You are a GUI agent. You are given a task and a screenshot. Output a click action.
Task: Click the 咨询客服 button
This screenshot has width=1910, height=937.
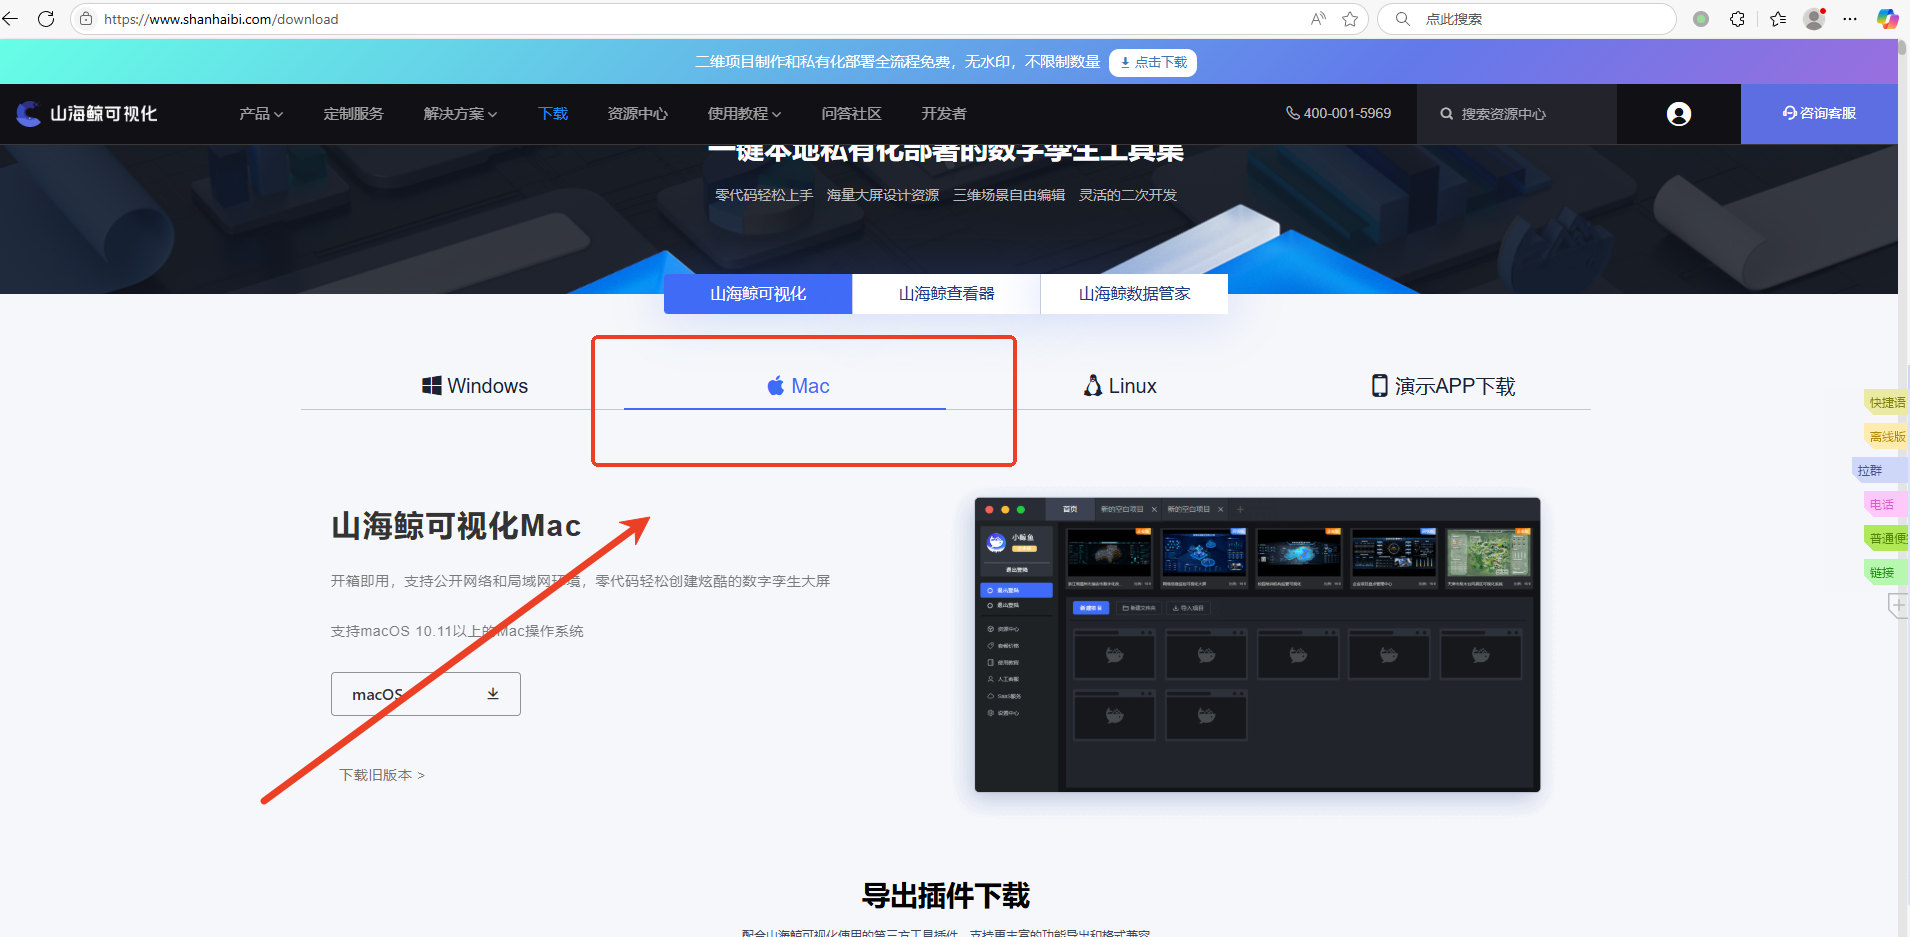coord(1819,114)
